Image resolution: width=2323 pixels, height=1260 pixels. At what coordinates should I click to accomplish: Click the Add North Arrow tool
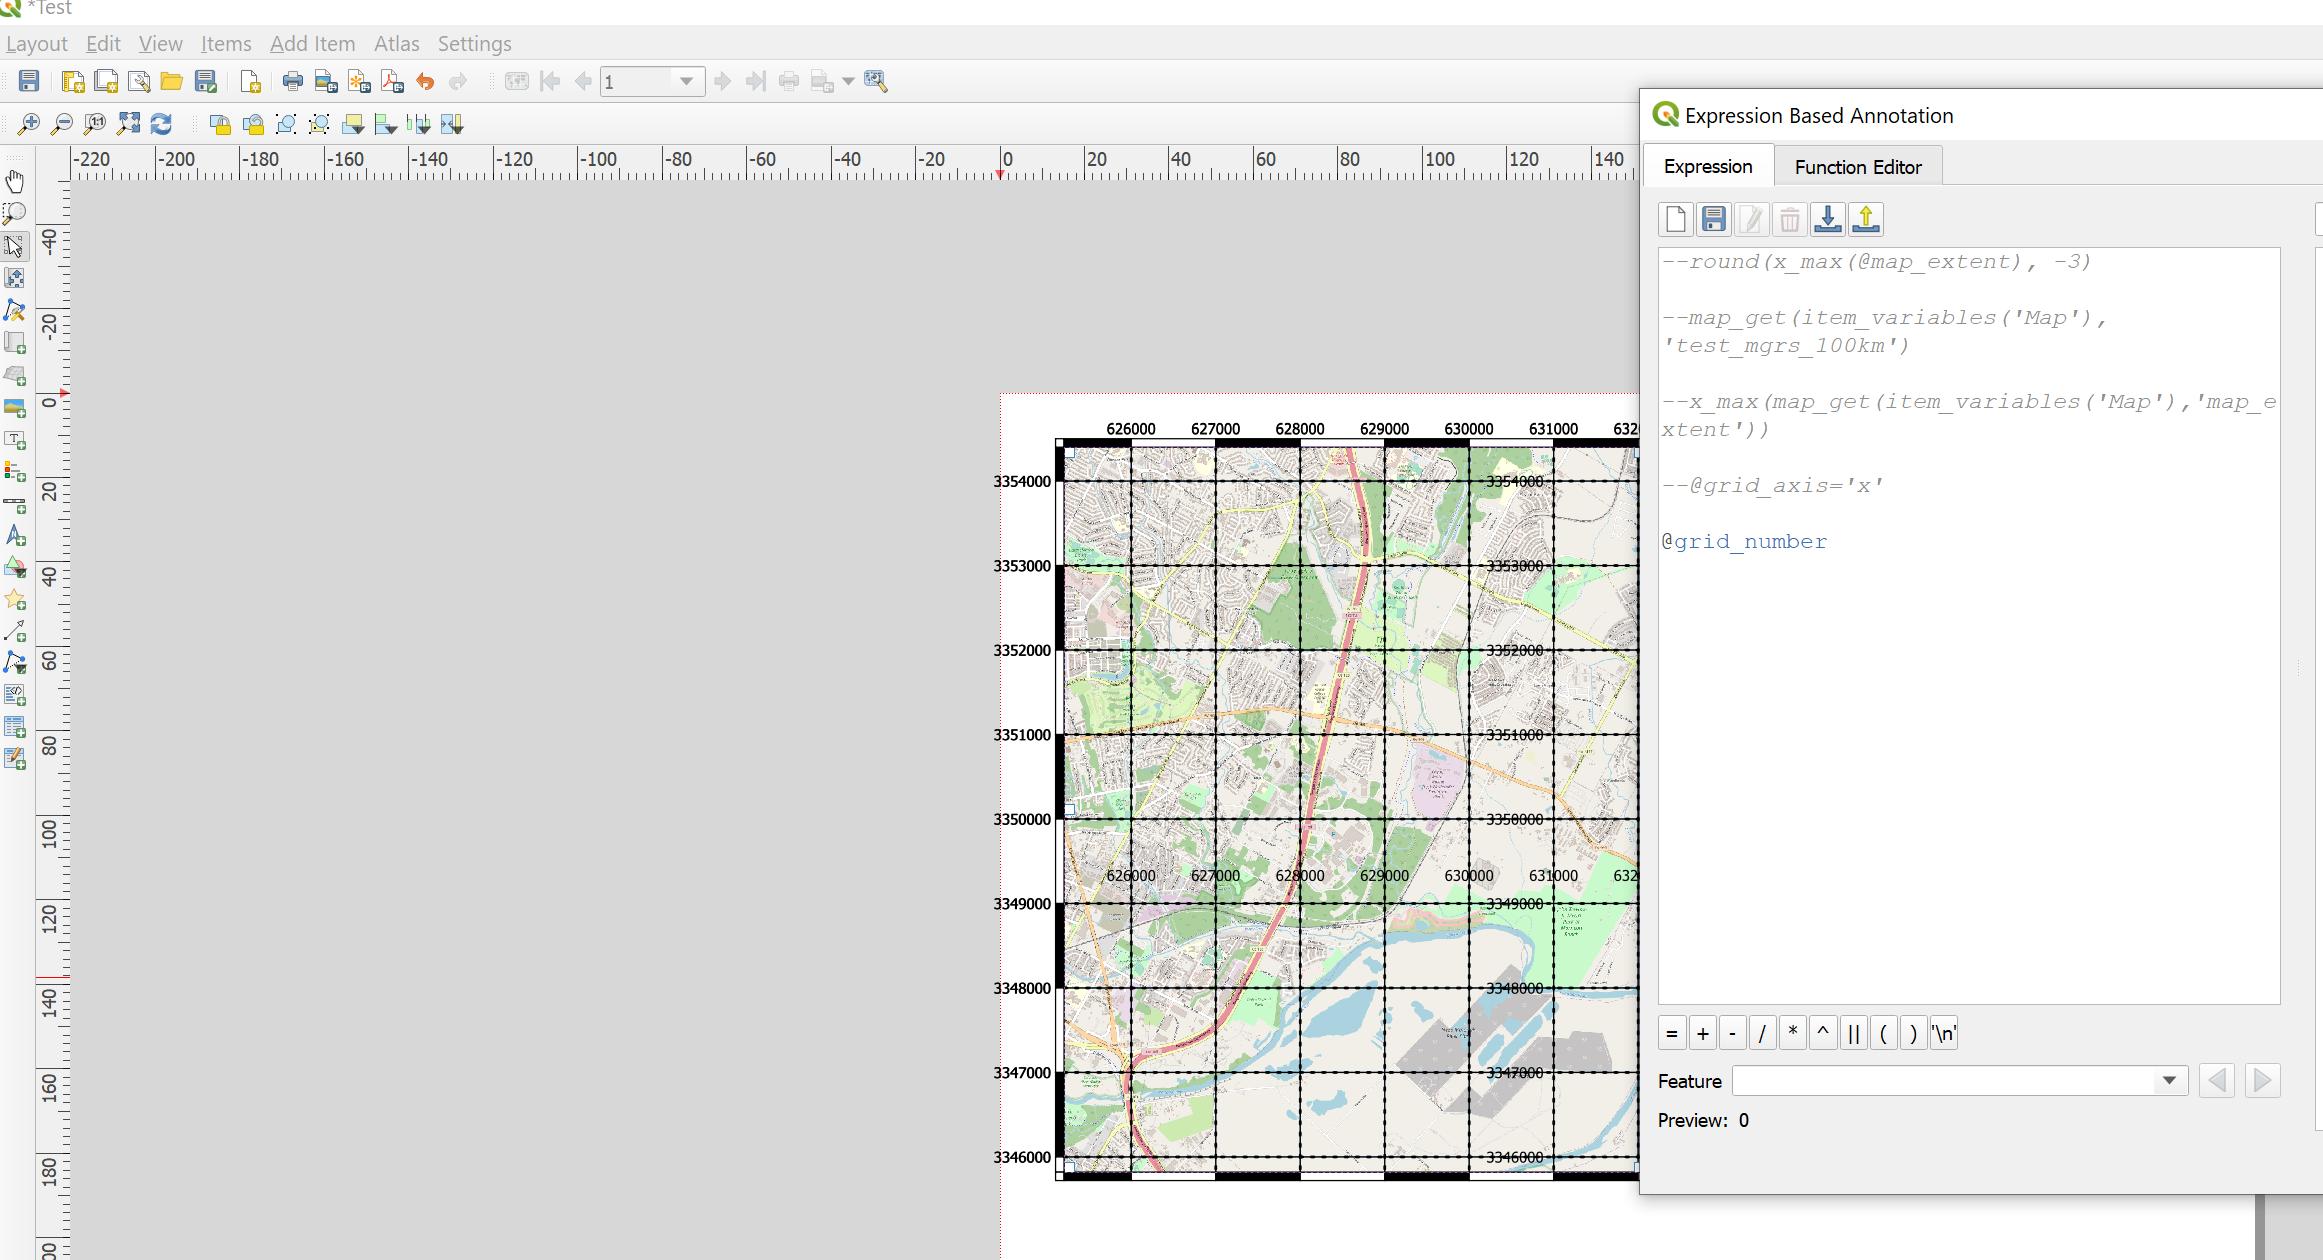[x=15, y=535]
